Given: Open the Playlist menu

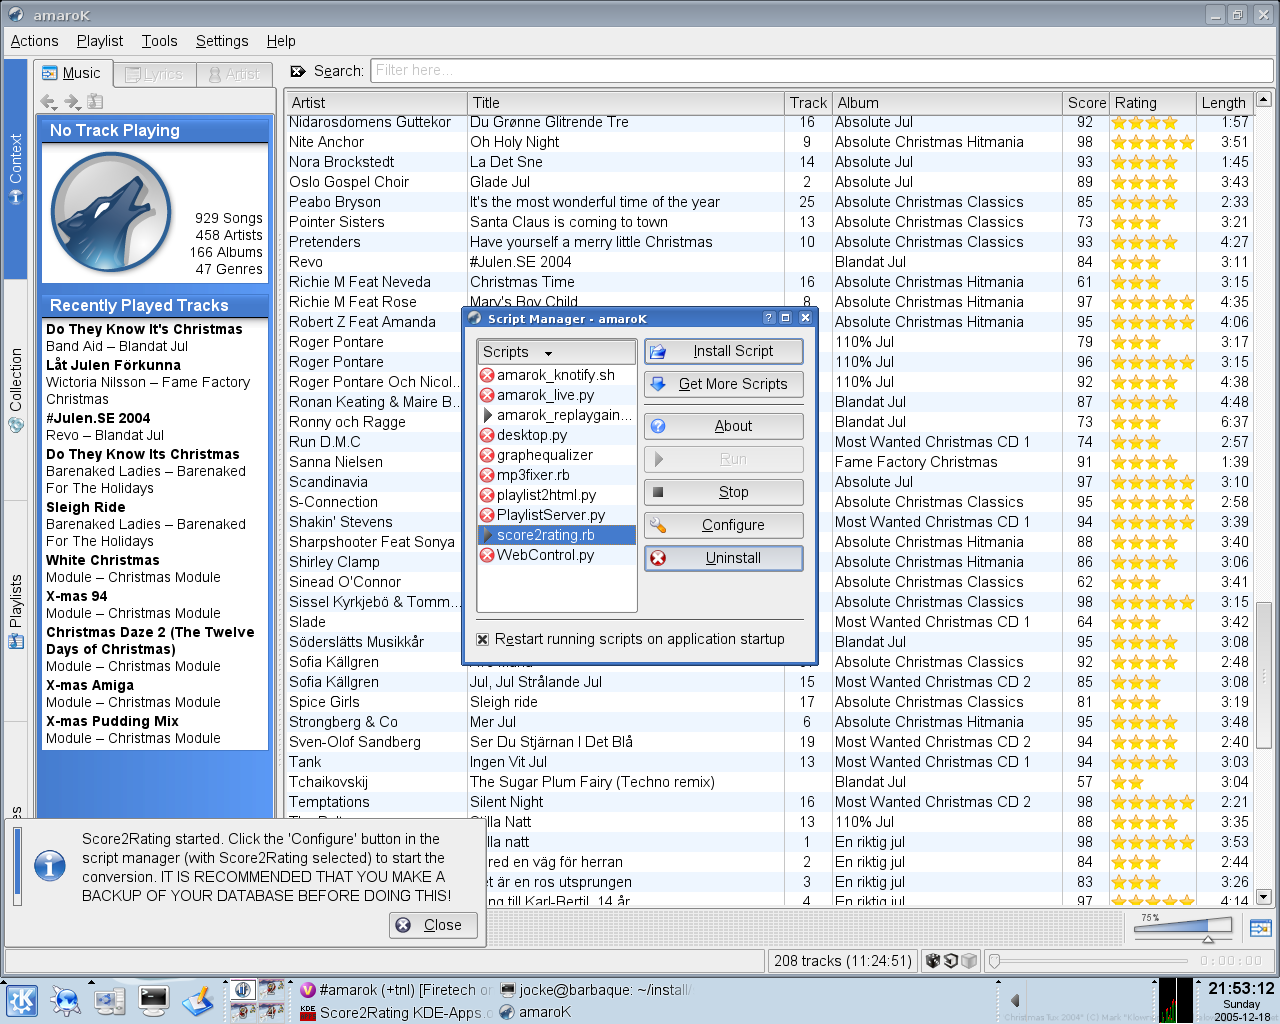Looking at the screenshot, I should (x=100, y=41).
